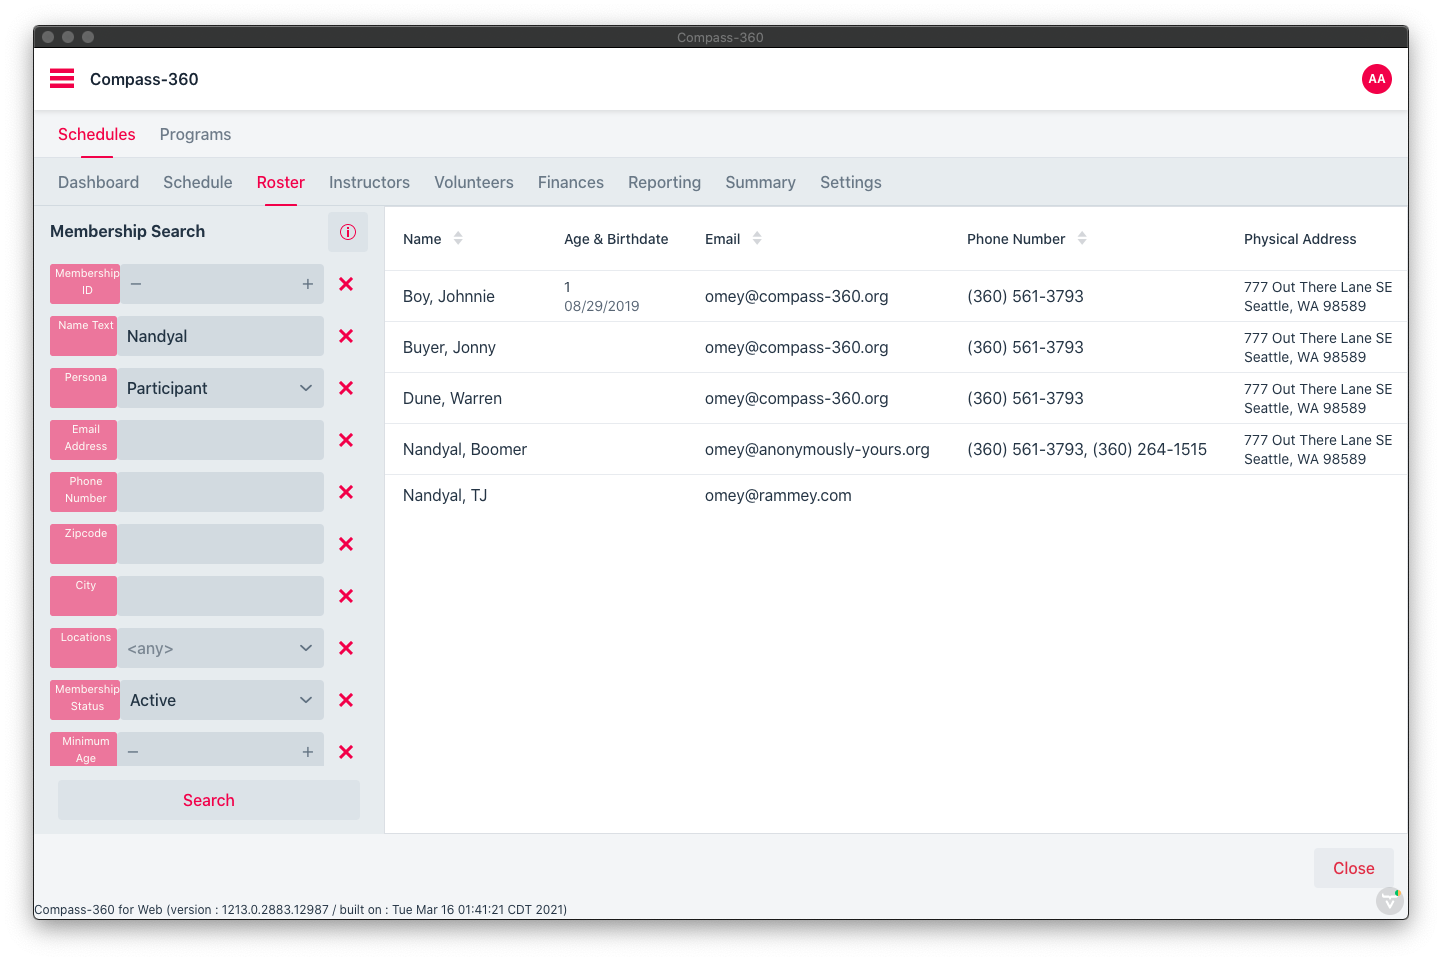Clear the Name Text filter with its X
Image resolution: width=1442 pixels, height=961 pixels.
click(346, 336)
